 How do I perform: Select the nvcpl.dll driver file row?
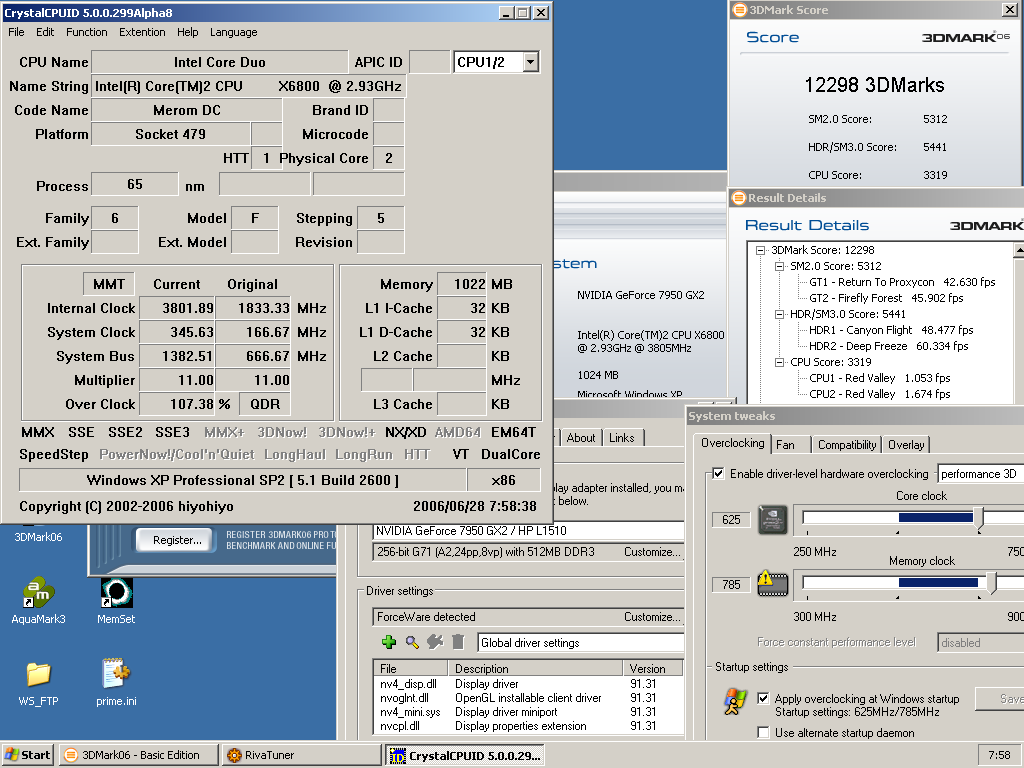coord(528,726)
